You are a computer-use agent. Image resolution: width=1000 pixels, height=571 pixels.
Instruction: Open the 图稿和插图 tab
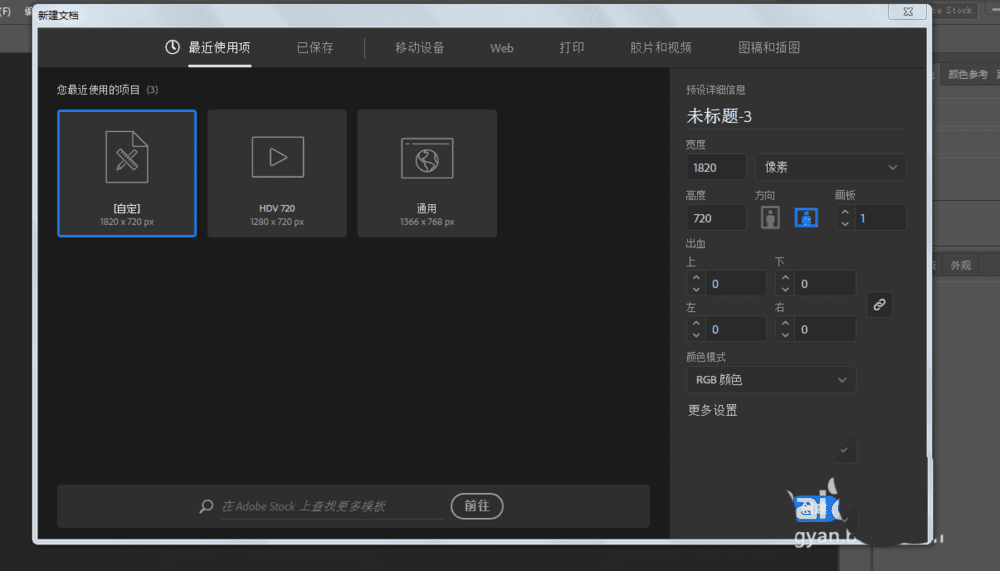point(768,48)
